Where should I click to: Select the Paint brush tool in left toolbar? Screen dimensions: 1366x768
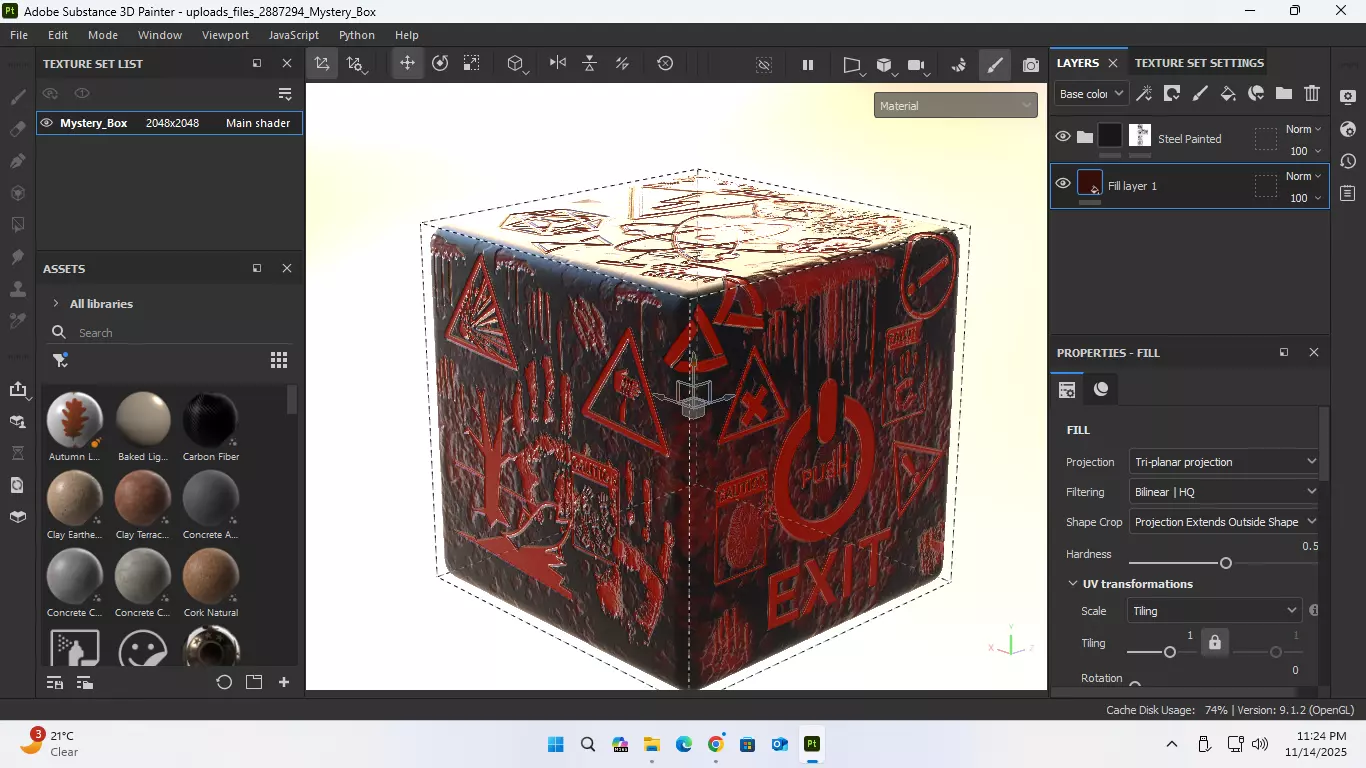coord(17,97)
